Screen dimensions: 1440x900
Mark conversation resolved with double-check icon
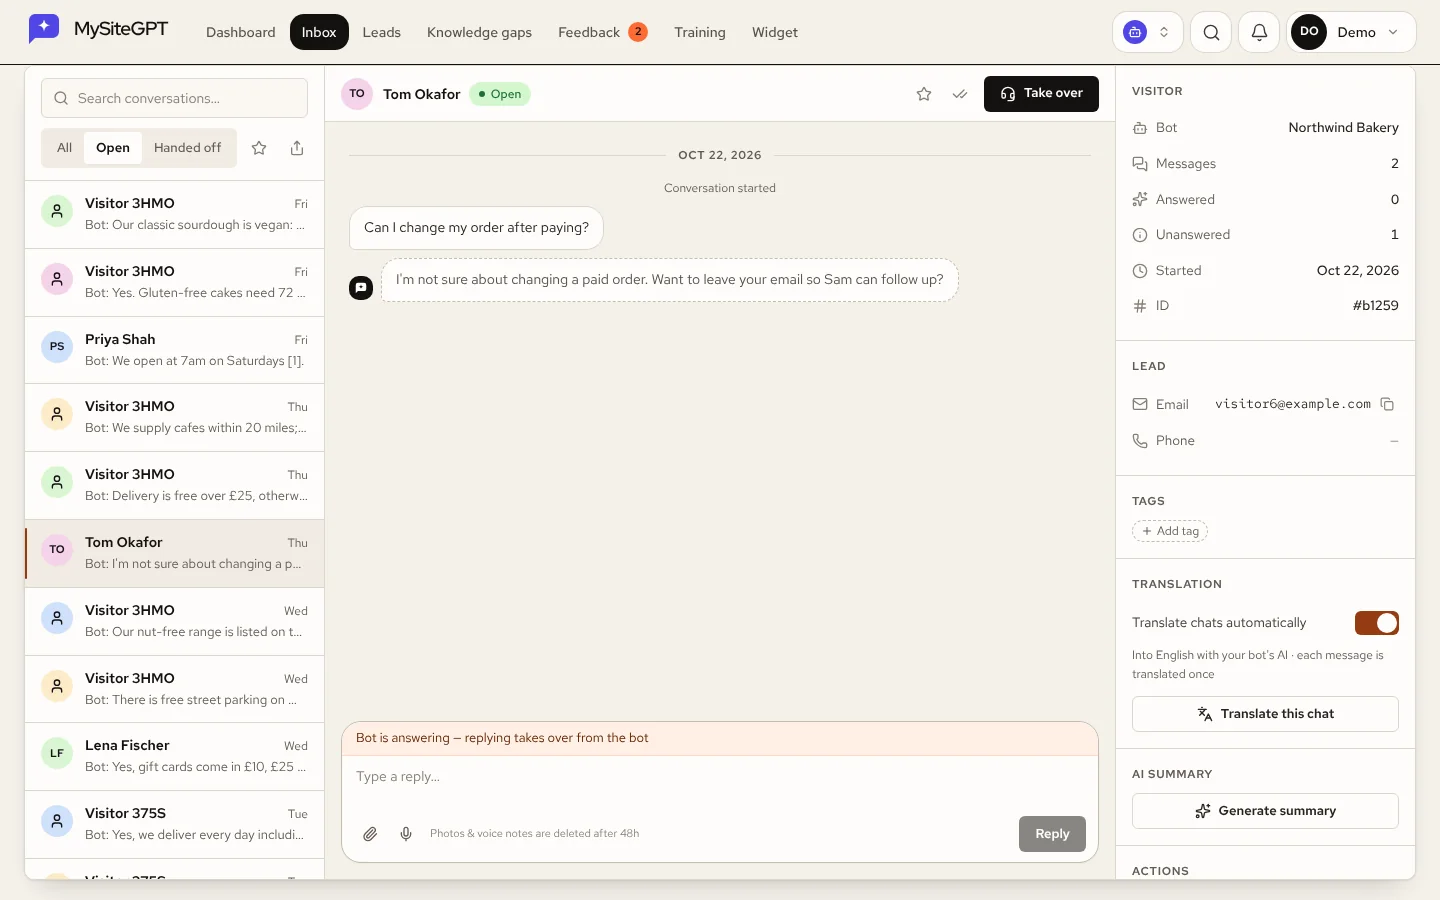point(960,94)
